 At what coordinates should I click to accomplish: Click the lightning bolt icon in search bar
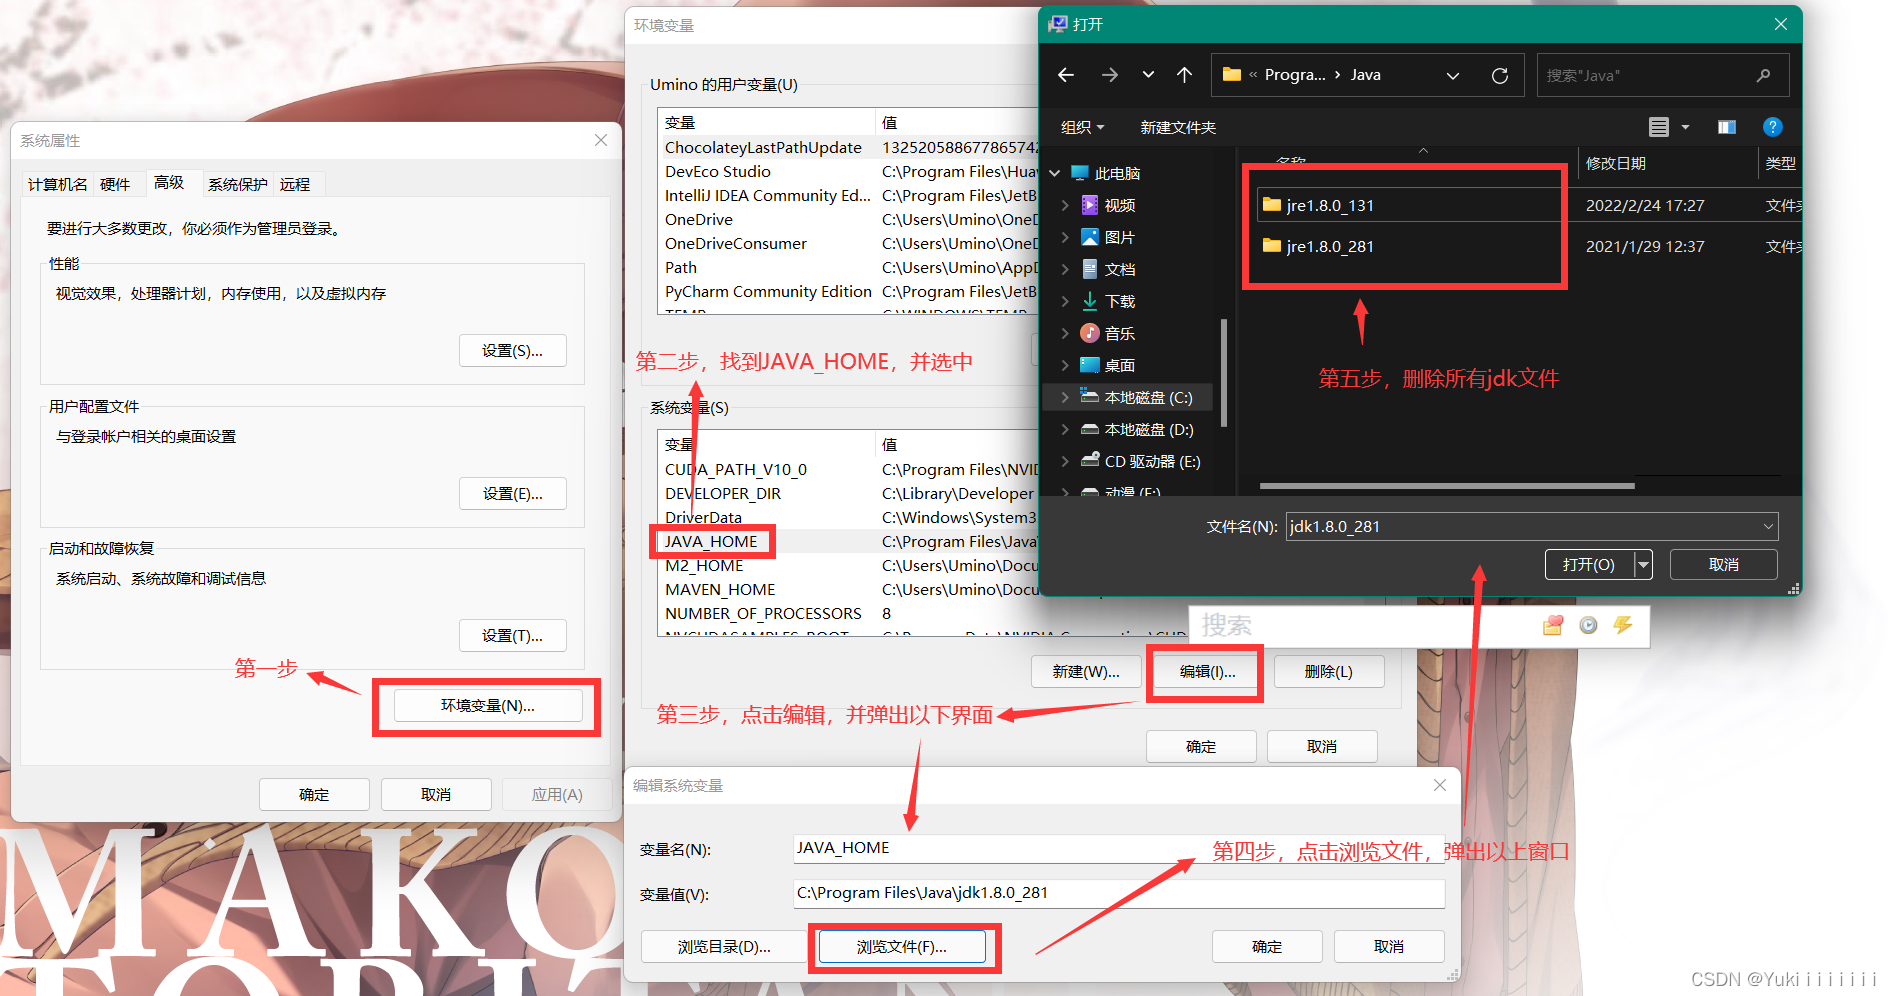pos(1623,625)
